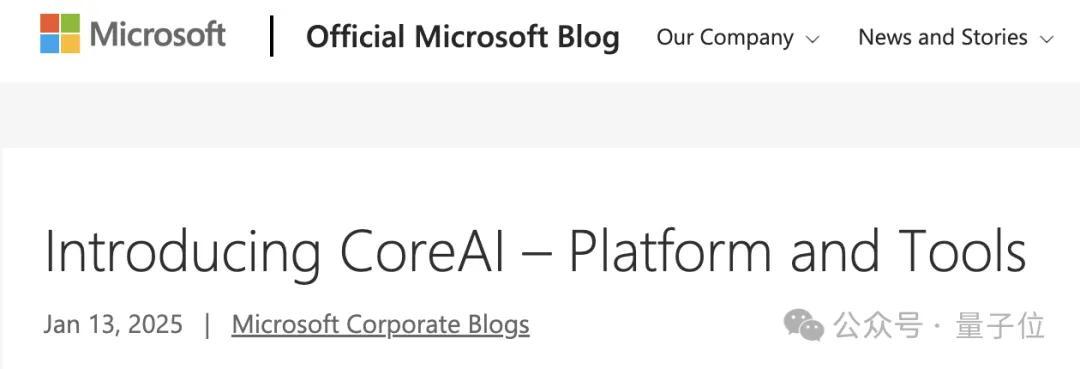Click the pipe separator beside the date
The height and width of the screenshot is (369, 1080).
(207, 324)
